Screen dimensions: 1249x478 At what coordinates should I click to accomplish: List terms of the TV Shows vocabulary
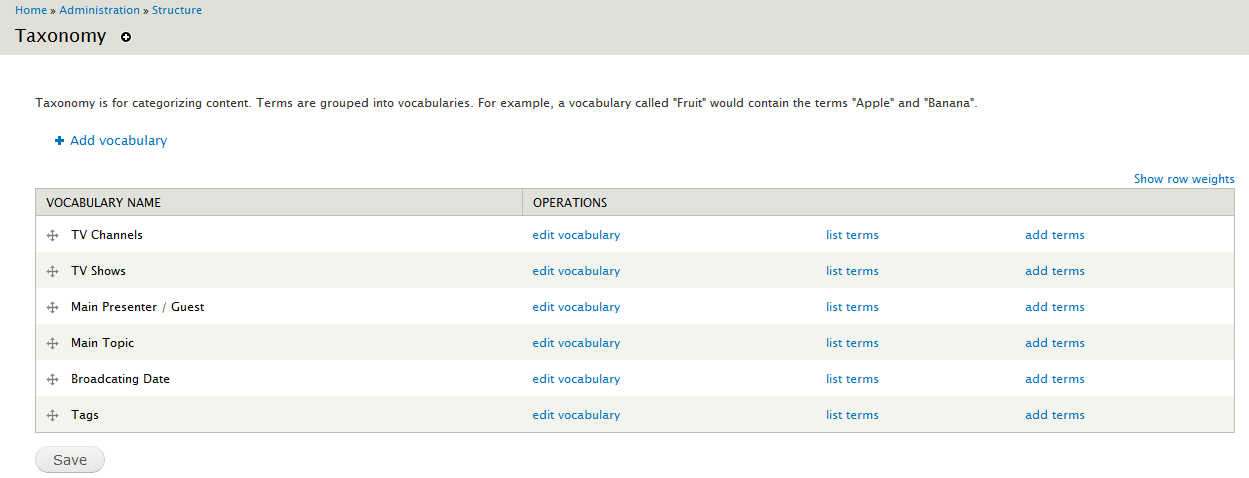[852, 271]
